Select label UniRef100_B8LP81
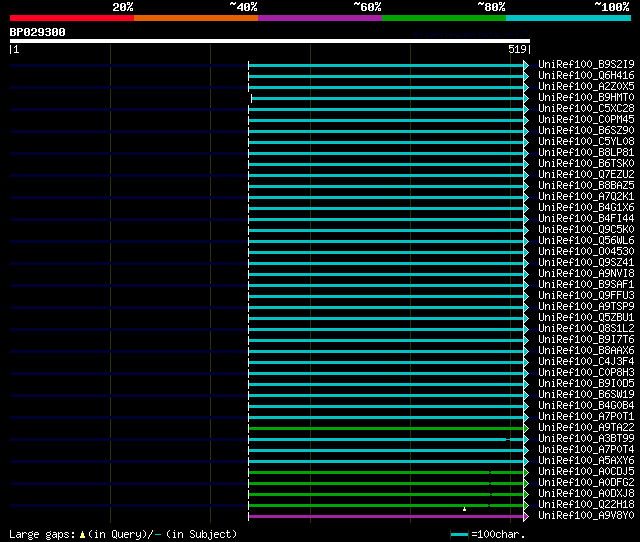 (x=586, y=152)
